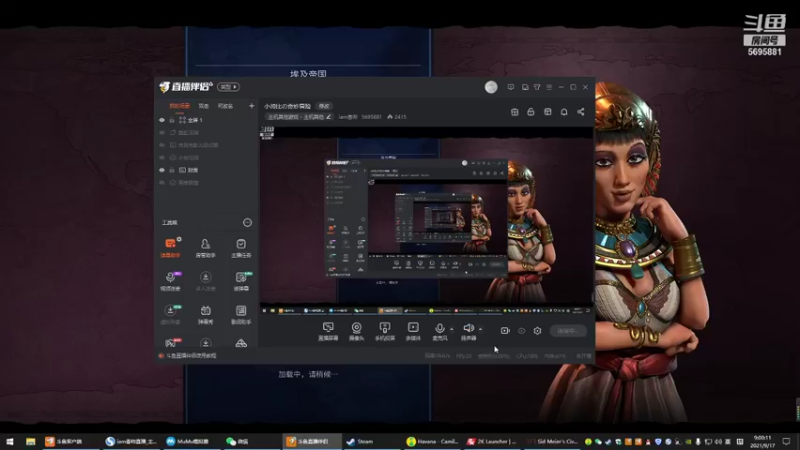Click the notification bell above the preview
This screenshot has width=800, height=450.
click(x=564, y=112)
